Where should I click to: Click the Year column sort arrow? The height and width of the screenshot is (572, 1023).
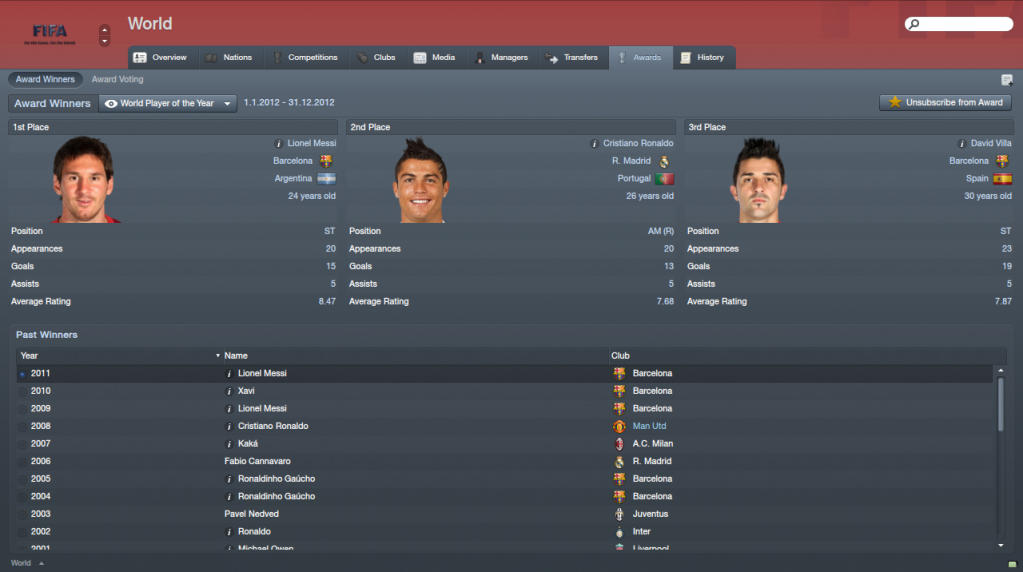pyautogui.click(x=218, y=356)
